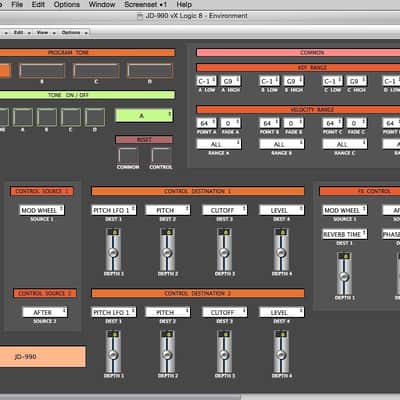The height and width of the screenshot is (400, 400).
Task: Click the Reset Common button
Action: click(x=128, y=156)
